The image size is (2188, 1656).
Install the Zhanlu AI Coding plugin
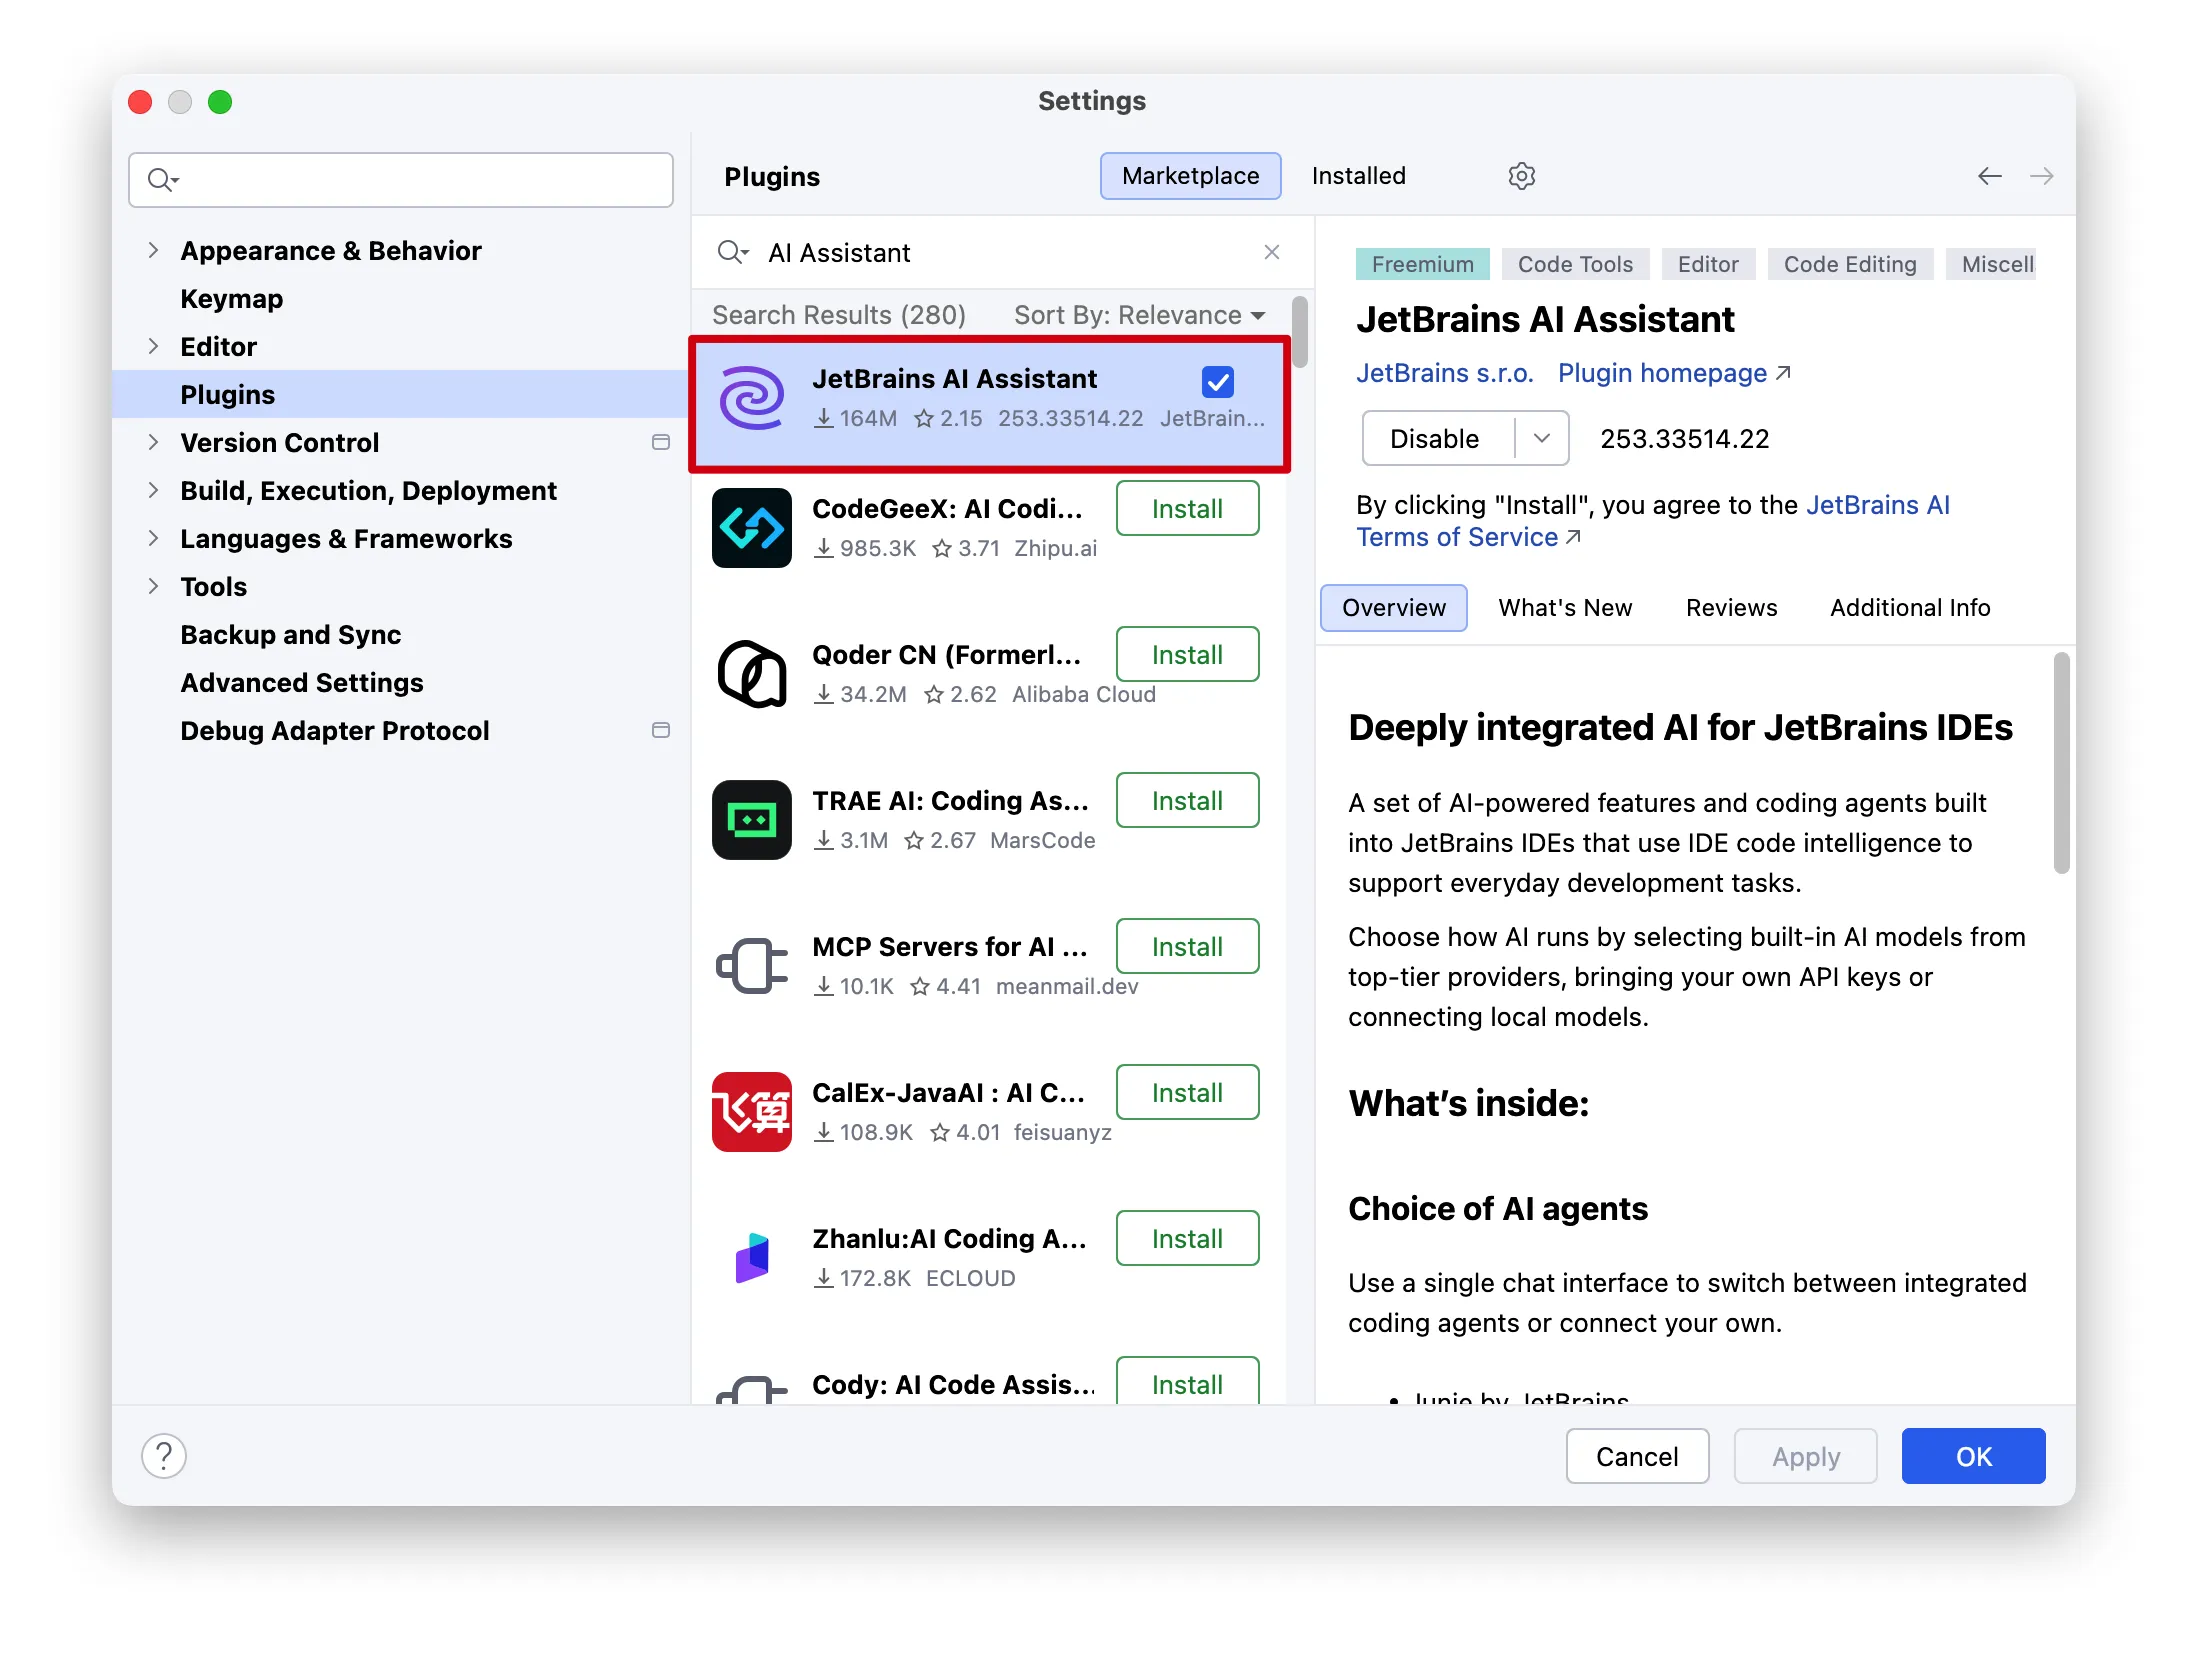[1187, 1238]
